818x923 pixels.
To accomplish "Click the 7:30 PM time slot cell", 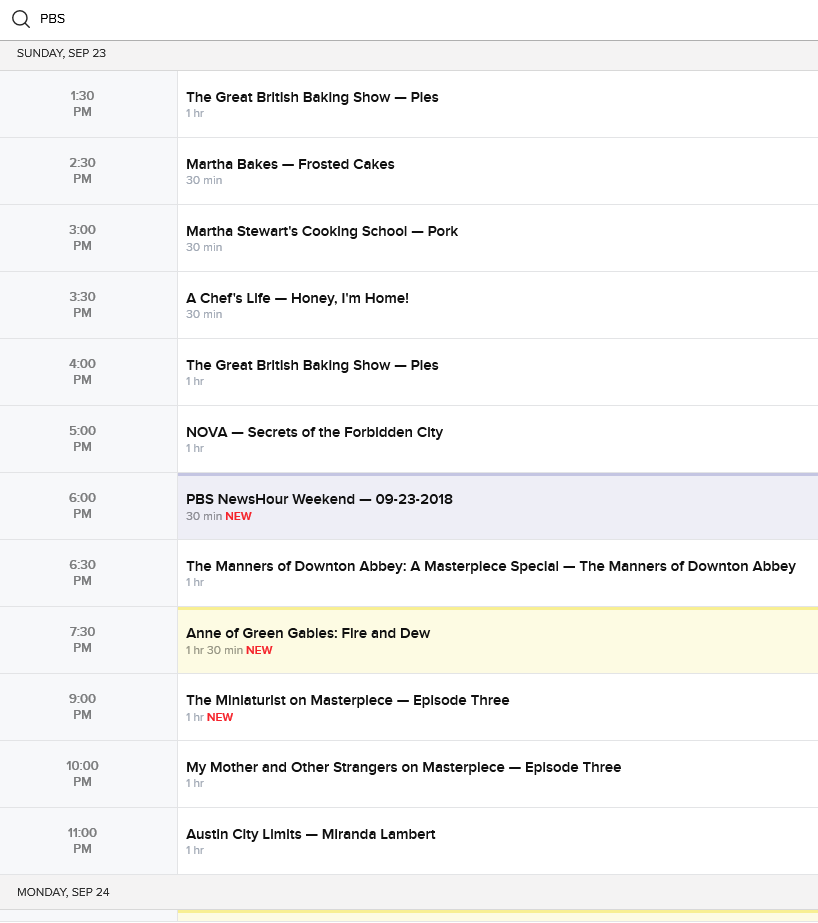I will pos(83,640).
